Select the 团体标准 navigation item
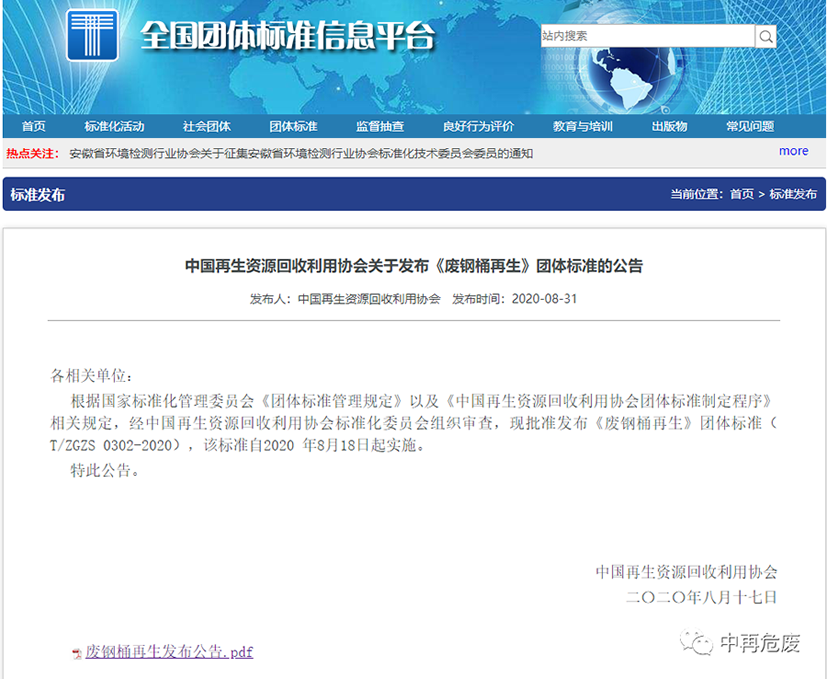Viewport: 827px width, 679px height. pos(293,126)
